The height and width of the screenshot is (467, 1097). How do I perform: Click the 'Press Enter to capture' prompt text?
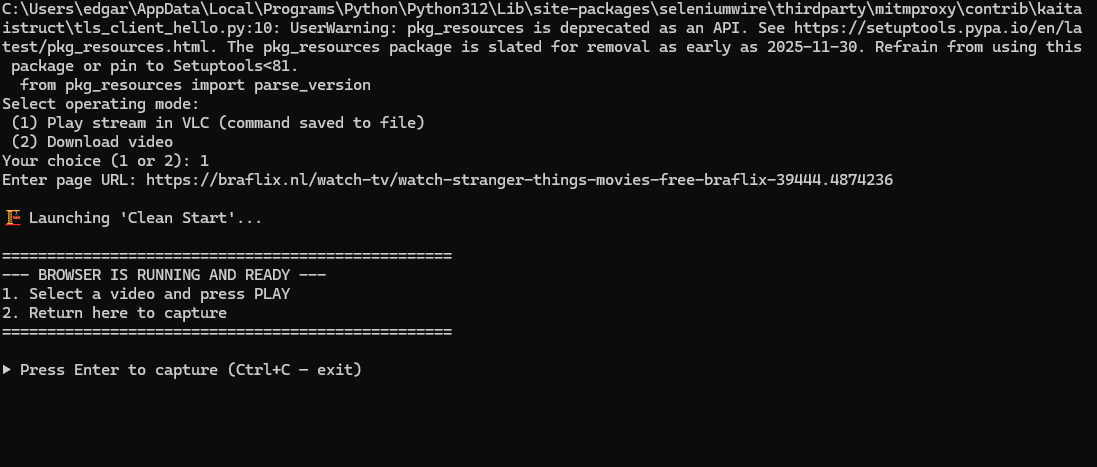(x=119, y=370)
